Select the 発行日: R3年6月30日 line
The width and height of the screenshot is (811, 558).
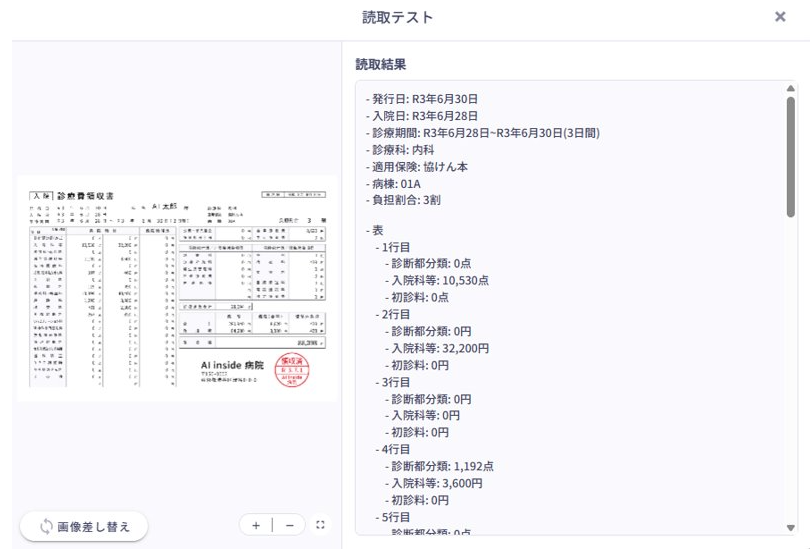[422, 99]
